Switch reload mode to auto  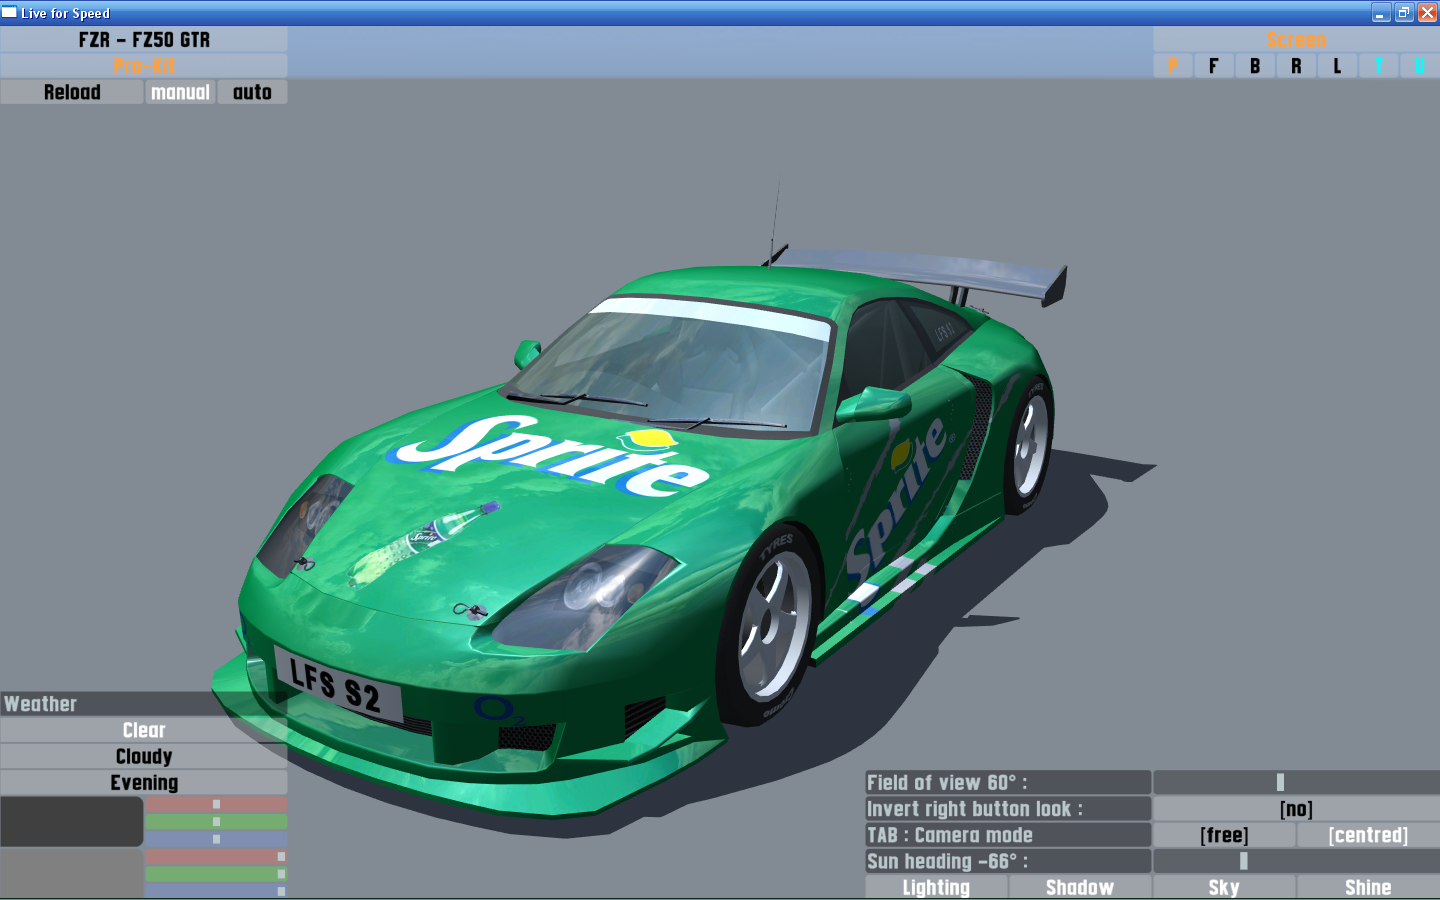pos(252,92)
